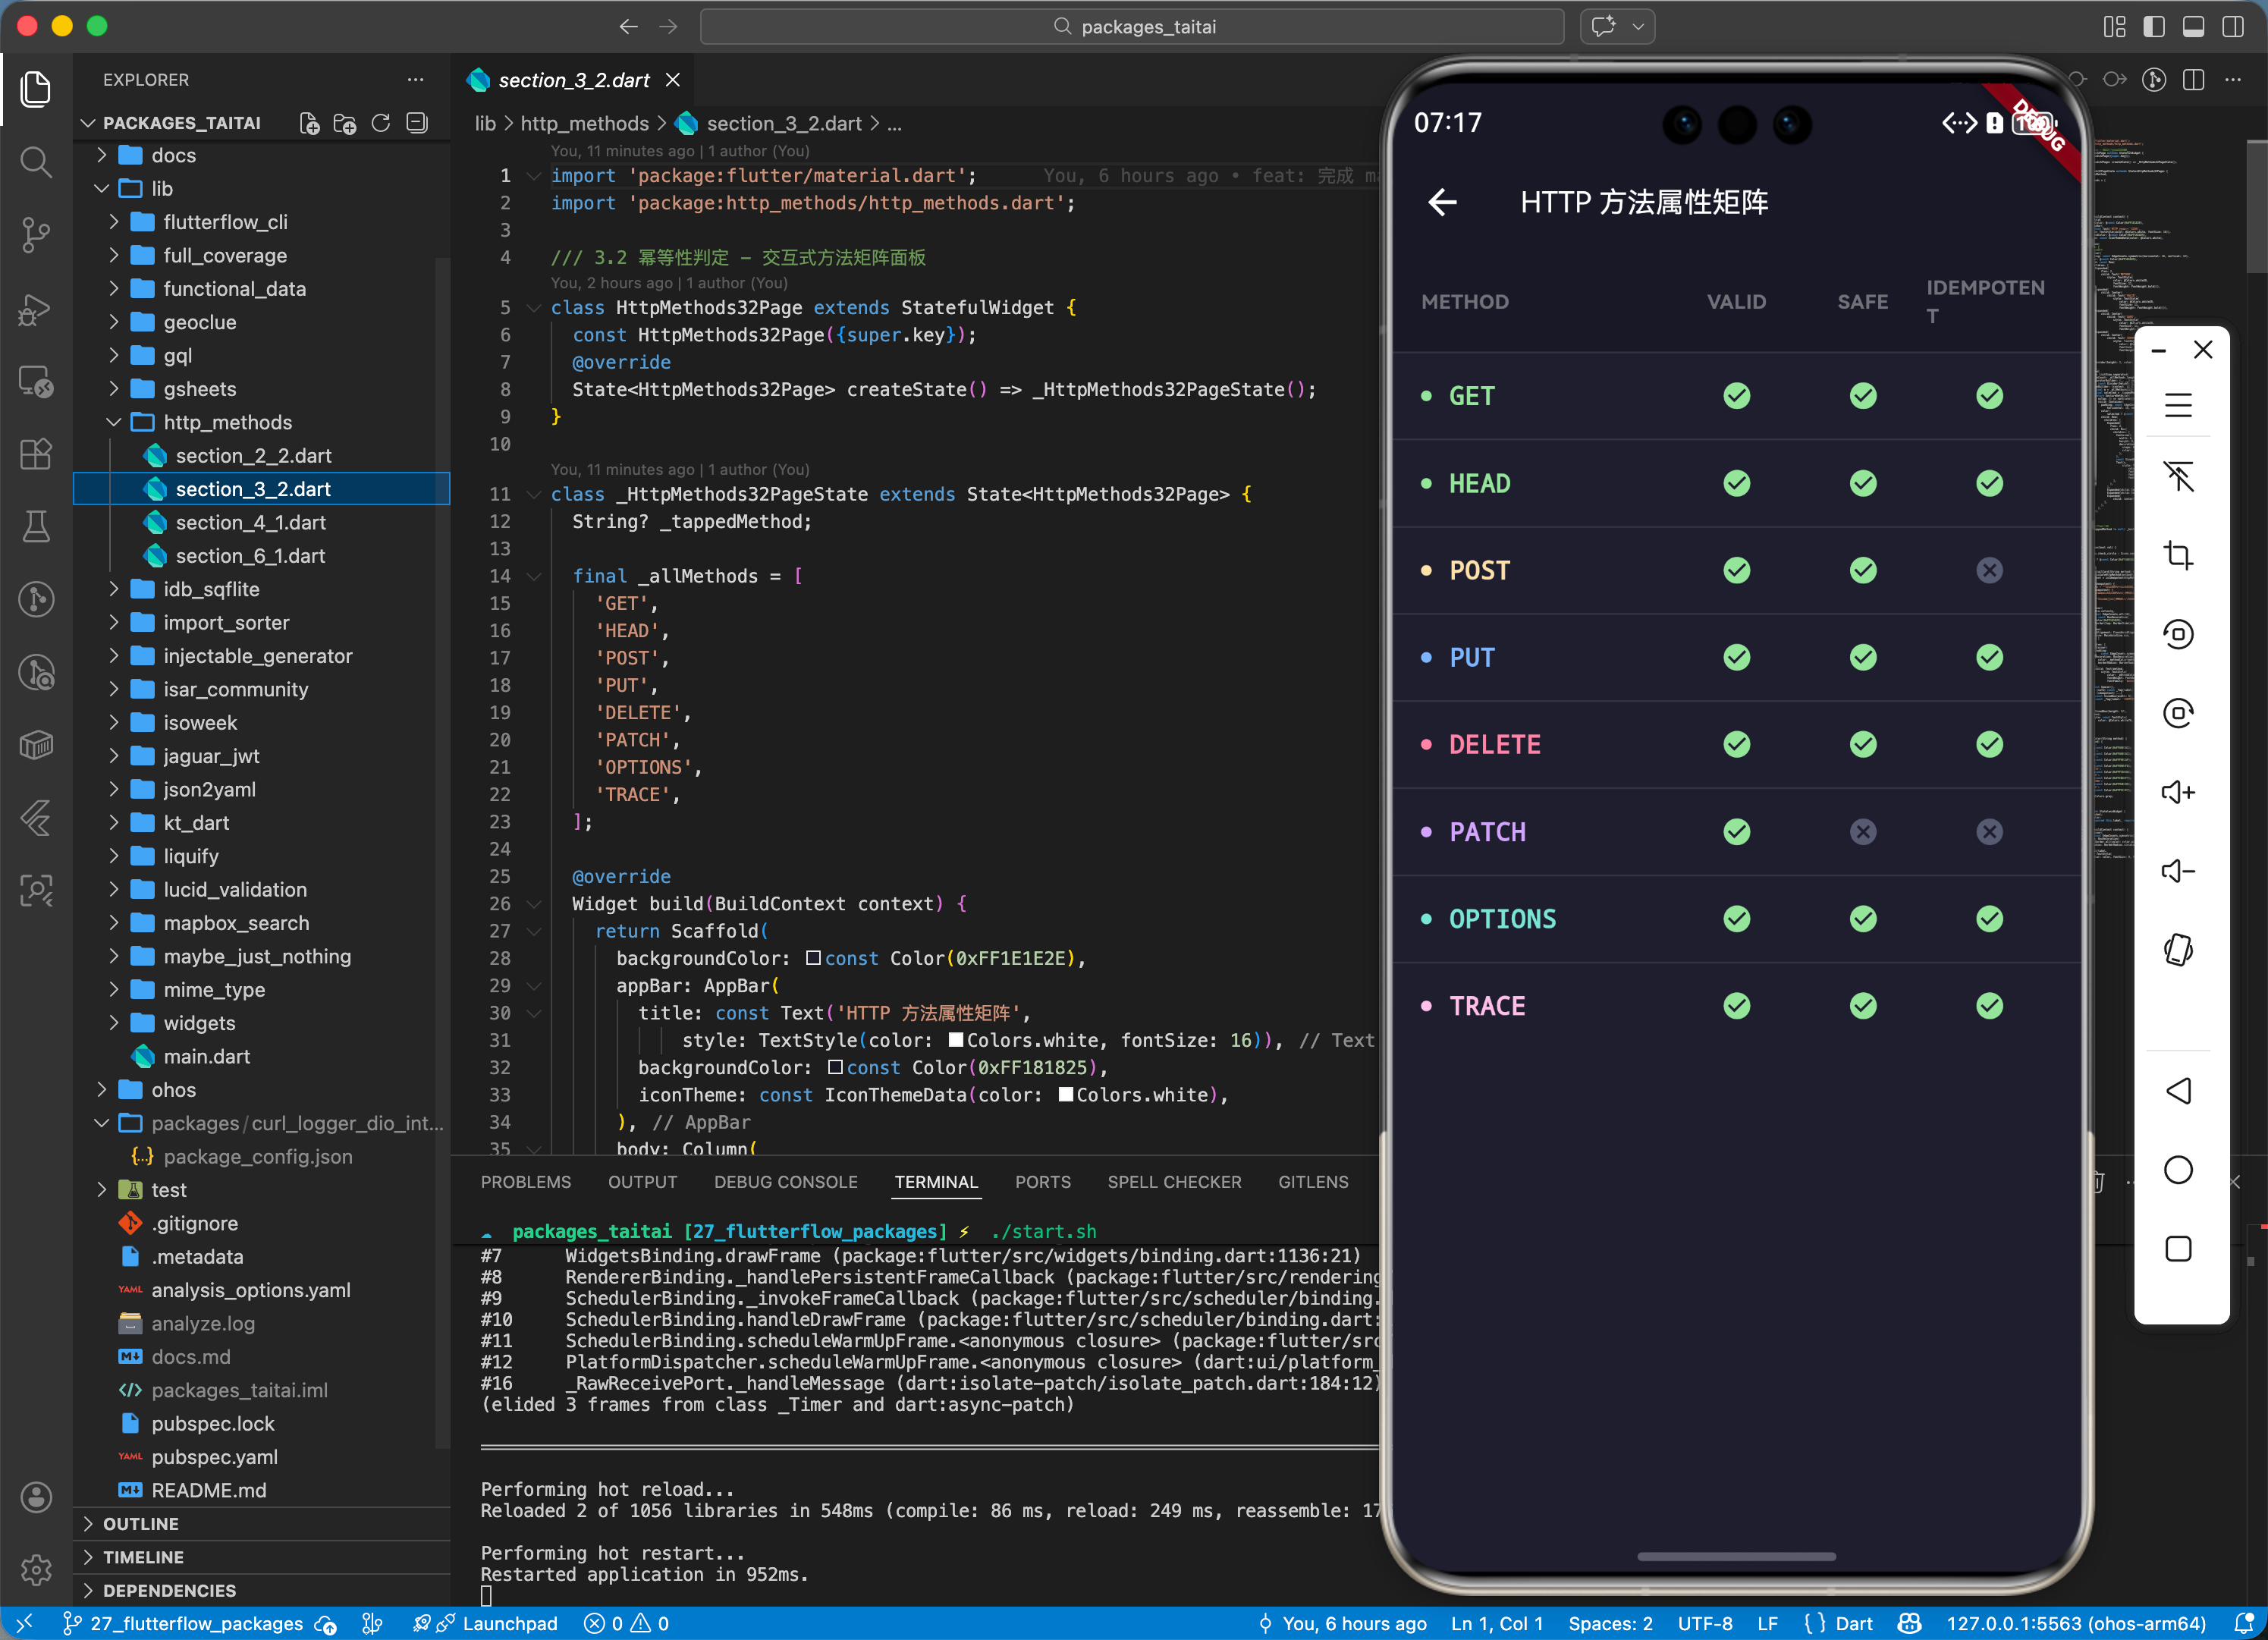Image resolution: width=2268 pixels, height=1640 pixels.
Task: Expand the OUTLINE section
Action: (141, 1523)
